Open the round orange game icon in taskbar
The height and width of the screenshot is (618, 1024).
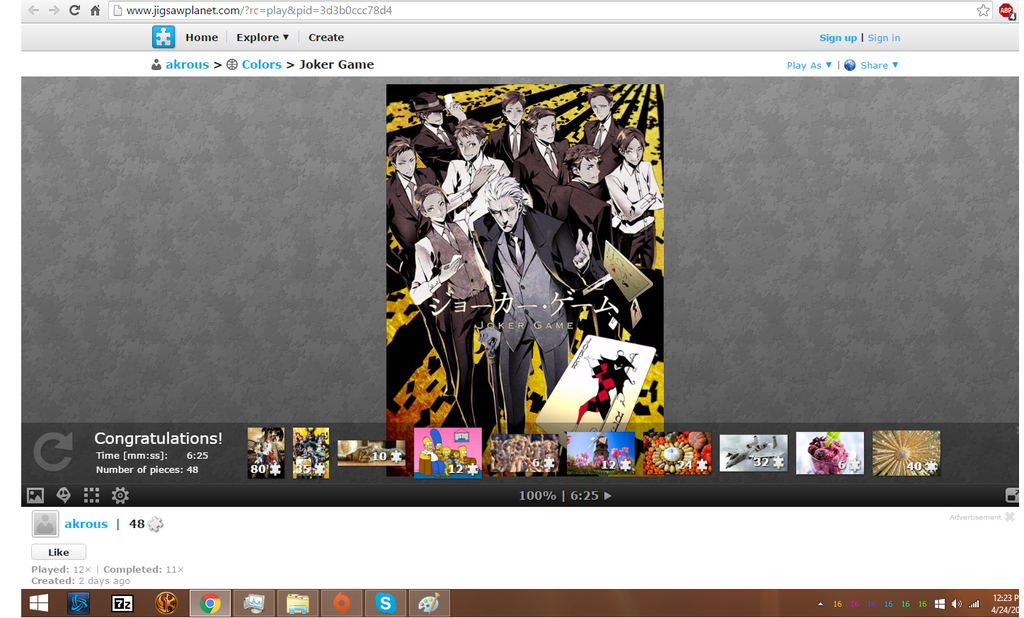coord(166,603)
